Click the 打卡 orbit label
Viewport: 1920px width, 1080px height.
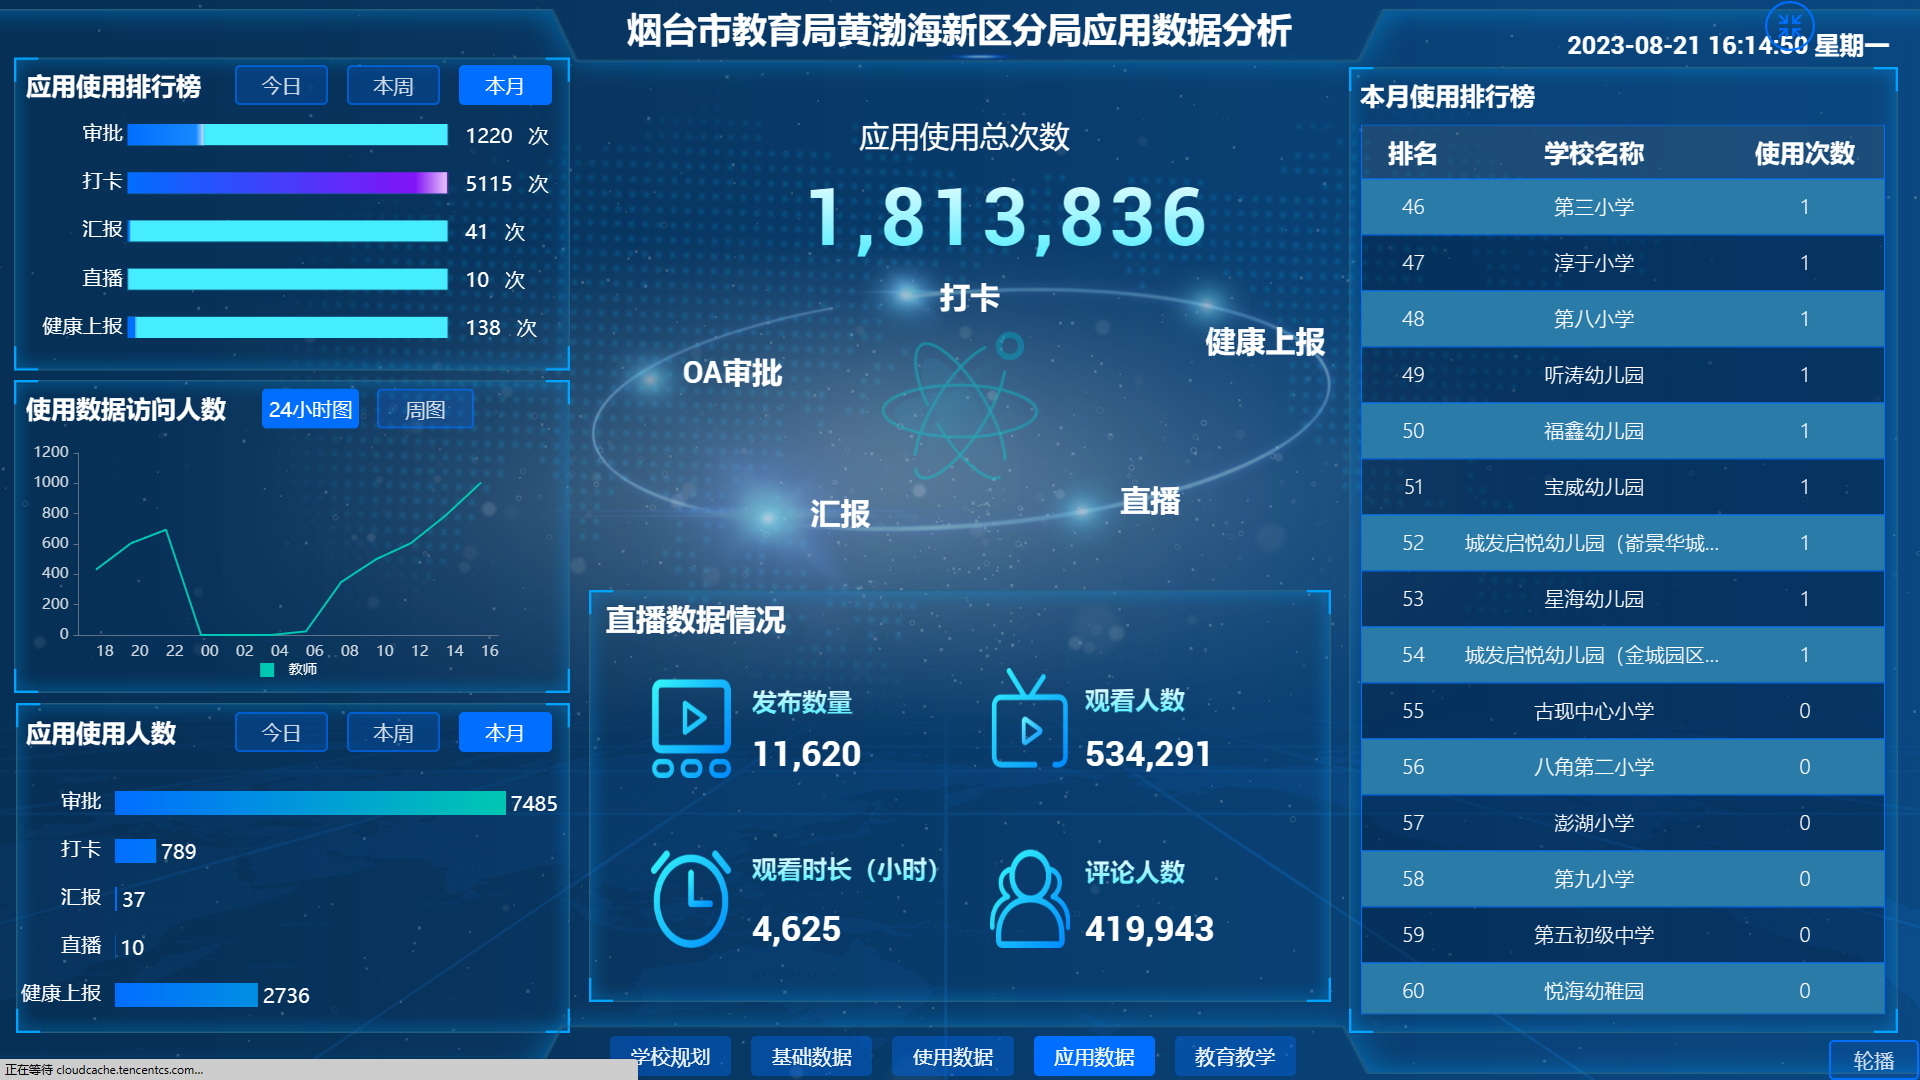click(969, 297)
